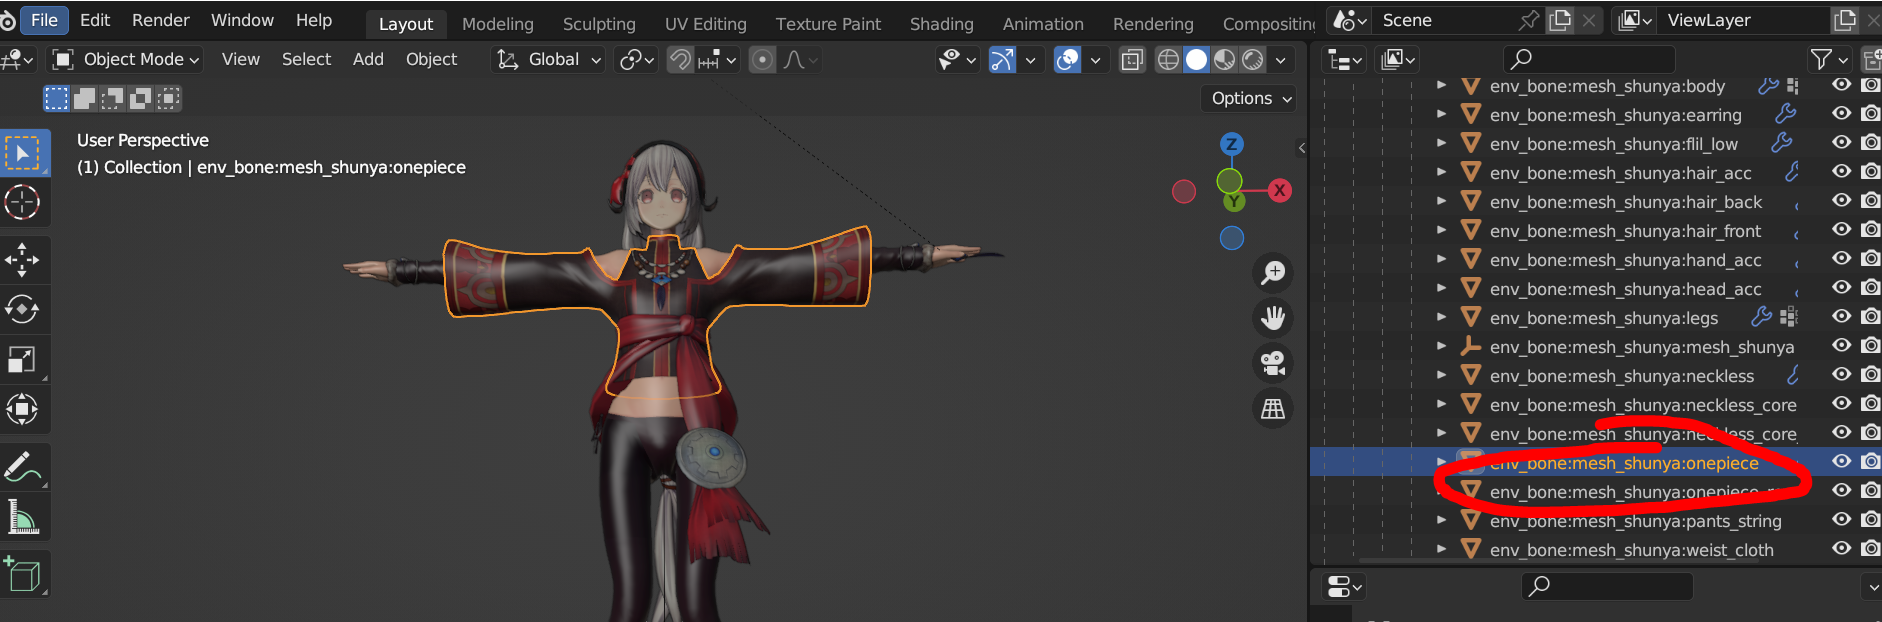Hide hair_back mesh with eye icon

click(x=1841, y=201)
